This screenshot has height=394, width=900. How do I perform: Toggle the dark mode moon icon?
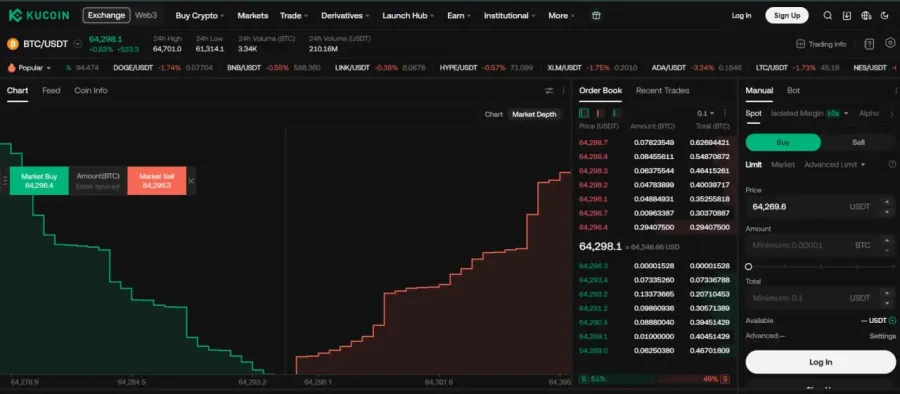pyautogui.click(x=885, y=16)
